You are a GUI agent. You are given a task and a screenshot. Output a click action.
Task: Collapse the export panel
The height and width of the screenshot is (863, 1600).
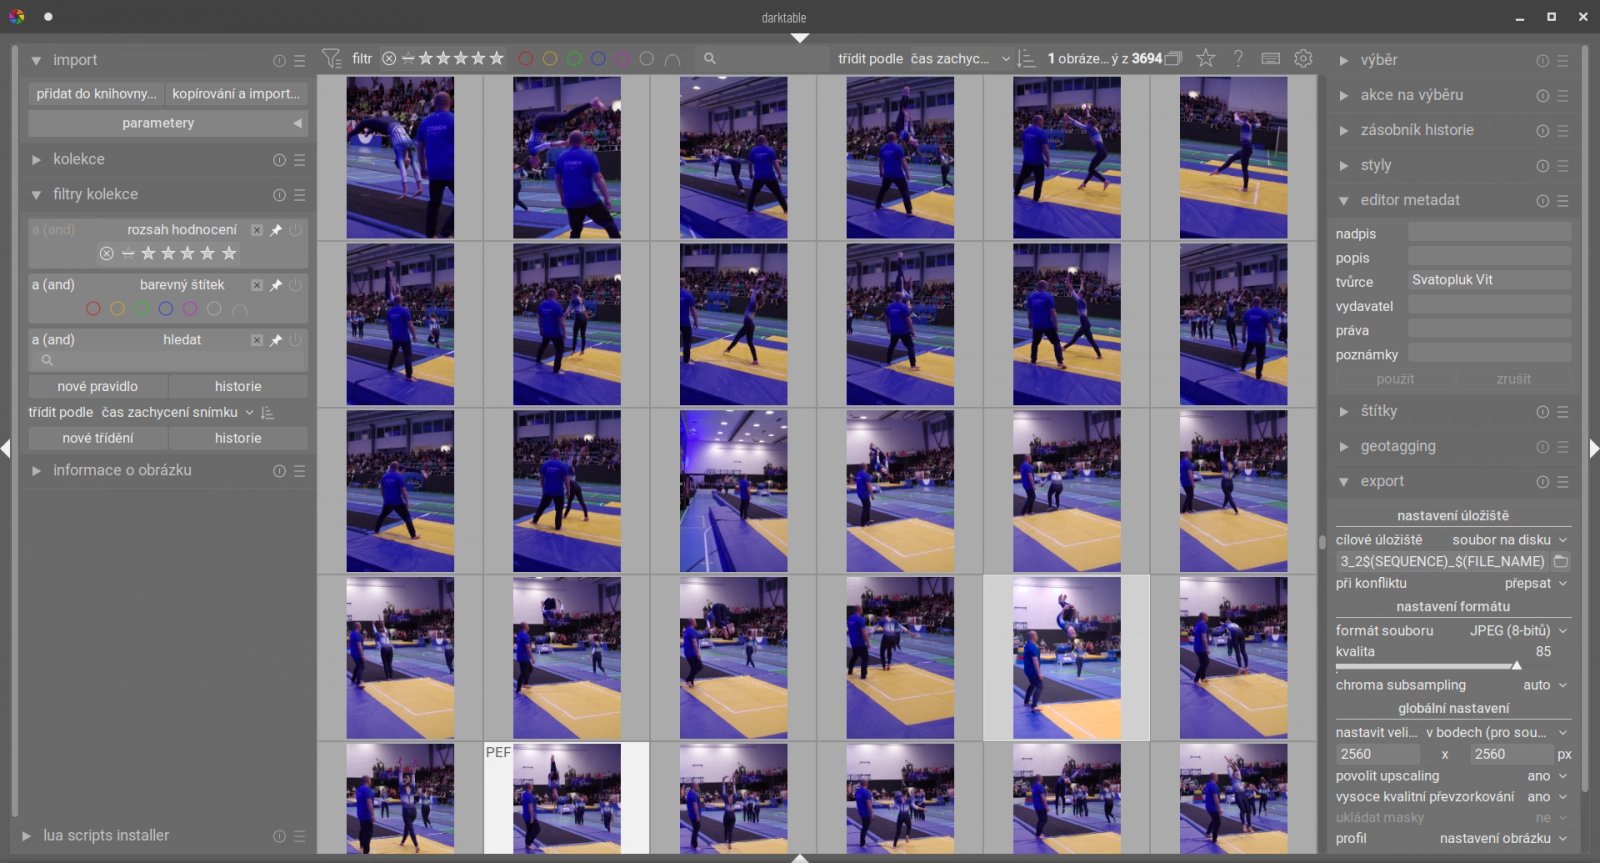pyautogui.click(x=1344, y=482)
